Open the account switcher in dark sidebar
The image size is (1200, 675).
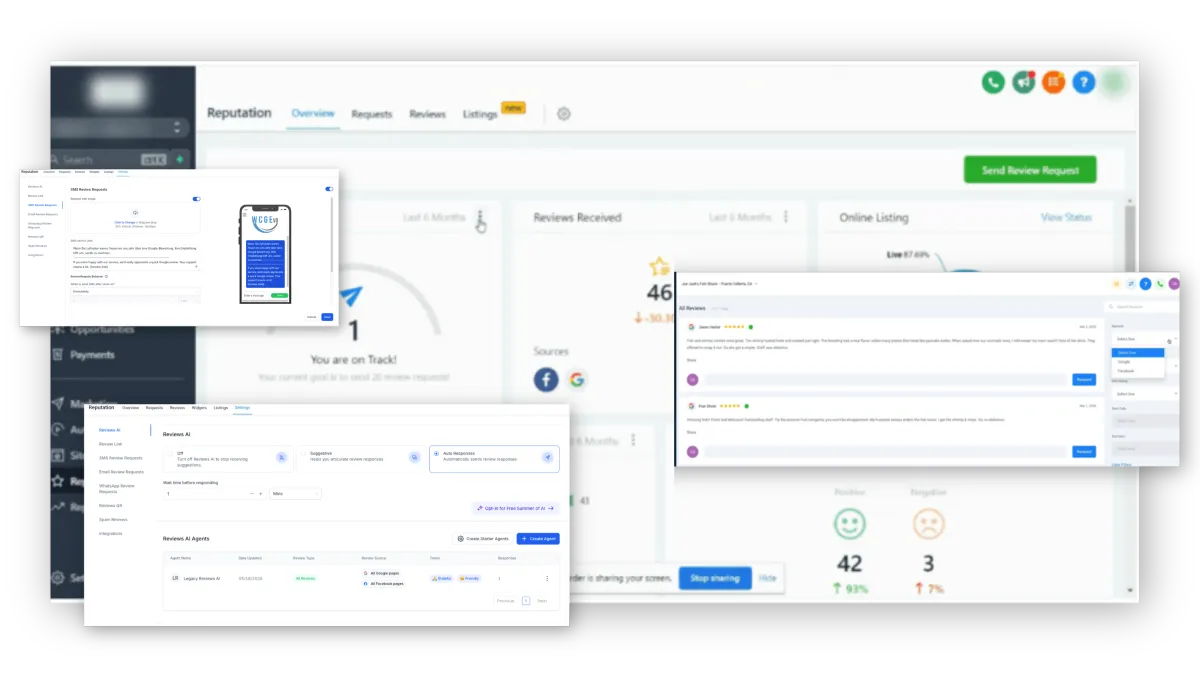coord(121,128)
